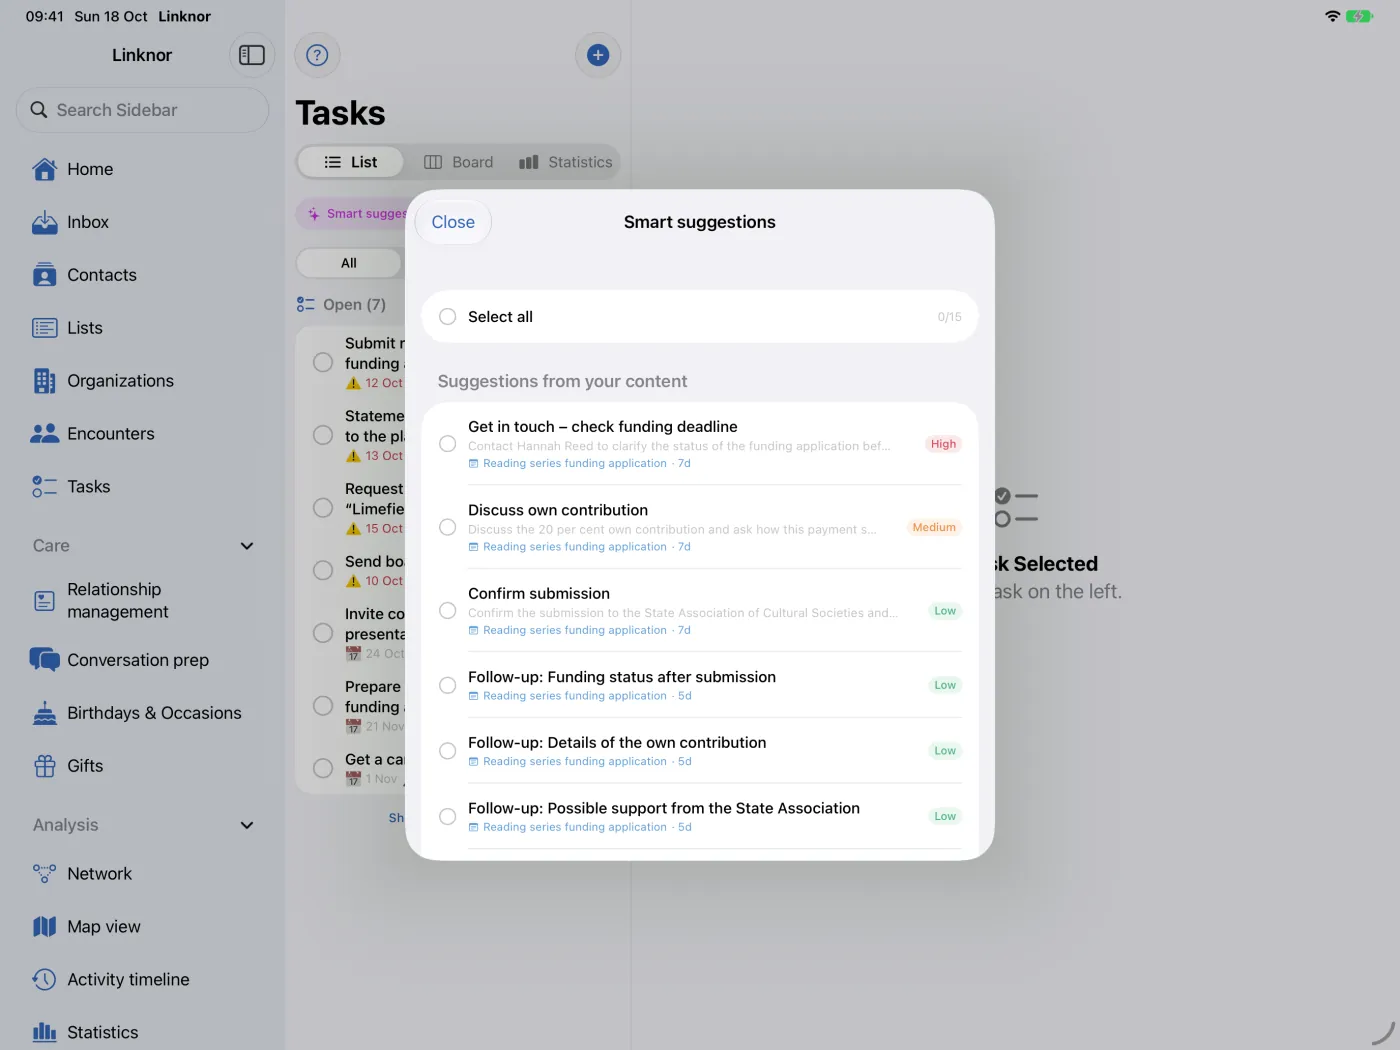Select the 'Get in touch – check funding deadline' suggestion circle
This screenshot has width=1400, height=1050.
click(448, 444)
